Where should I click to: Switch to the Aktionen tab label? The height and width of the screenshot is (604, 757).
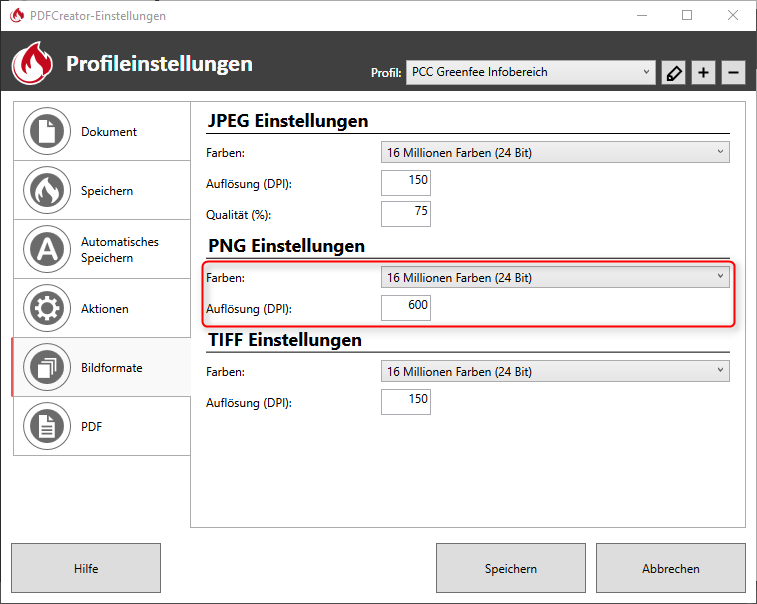click(x=105, y=309)
